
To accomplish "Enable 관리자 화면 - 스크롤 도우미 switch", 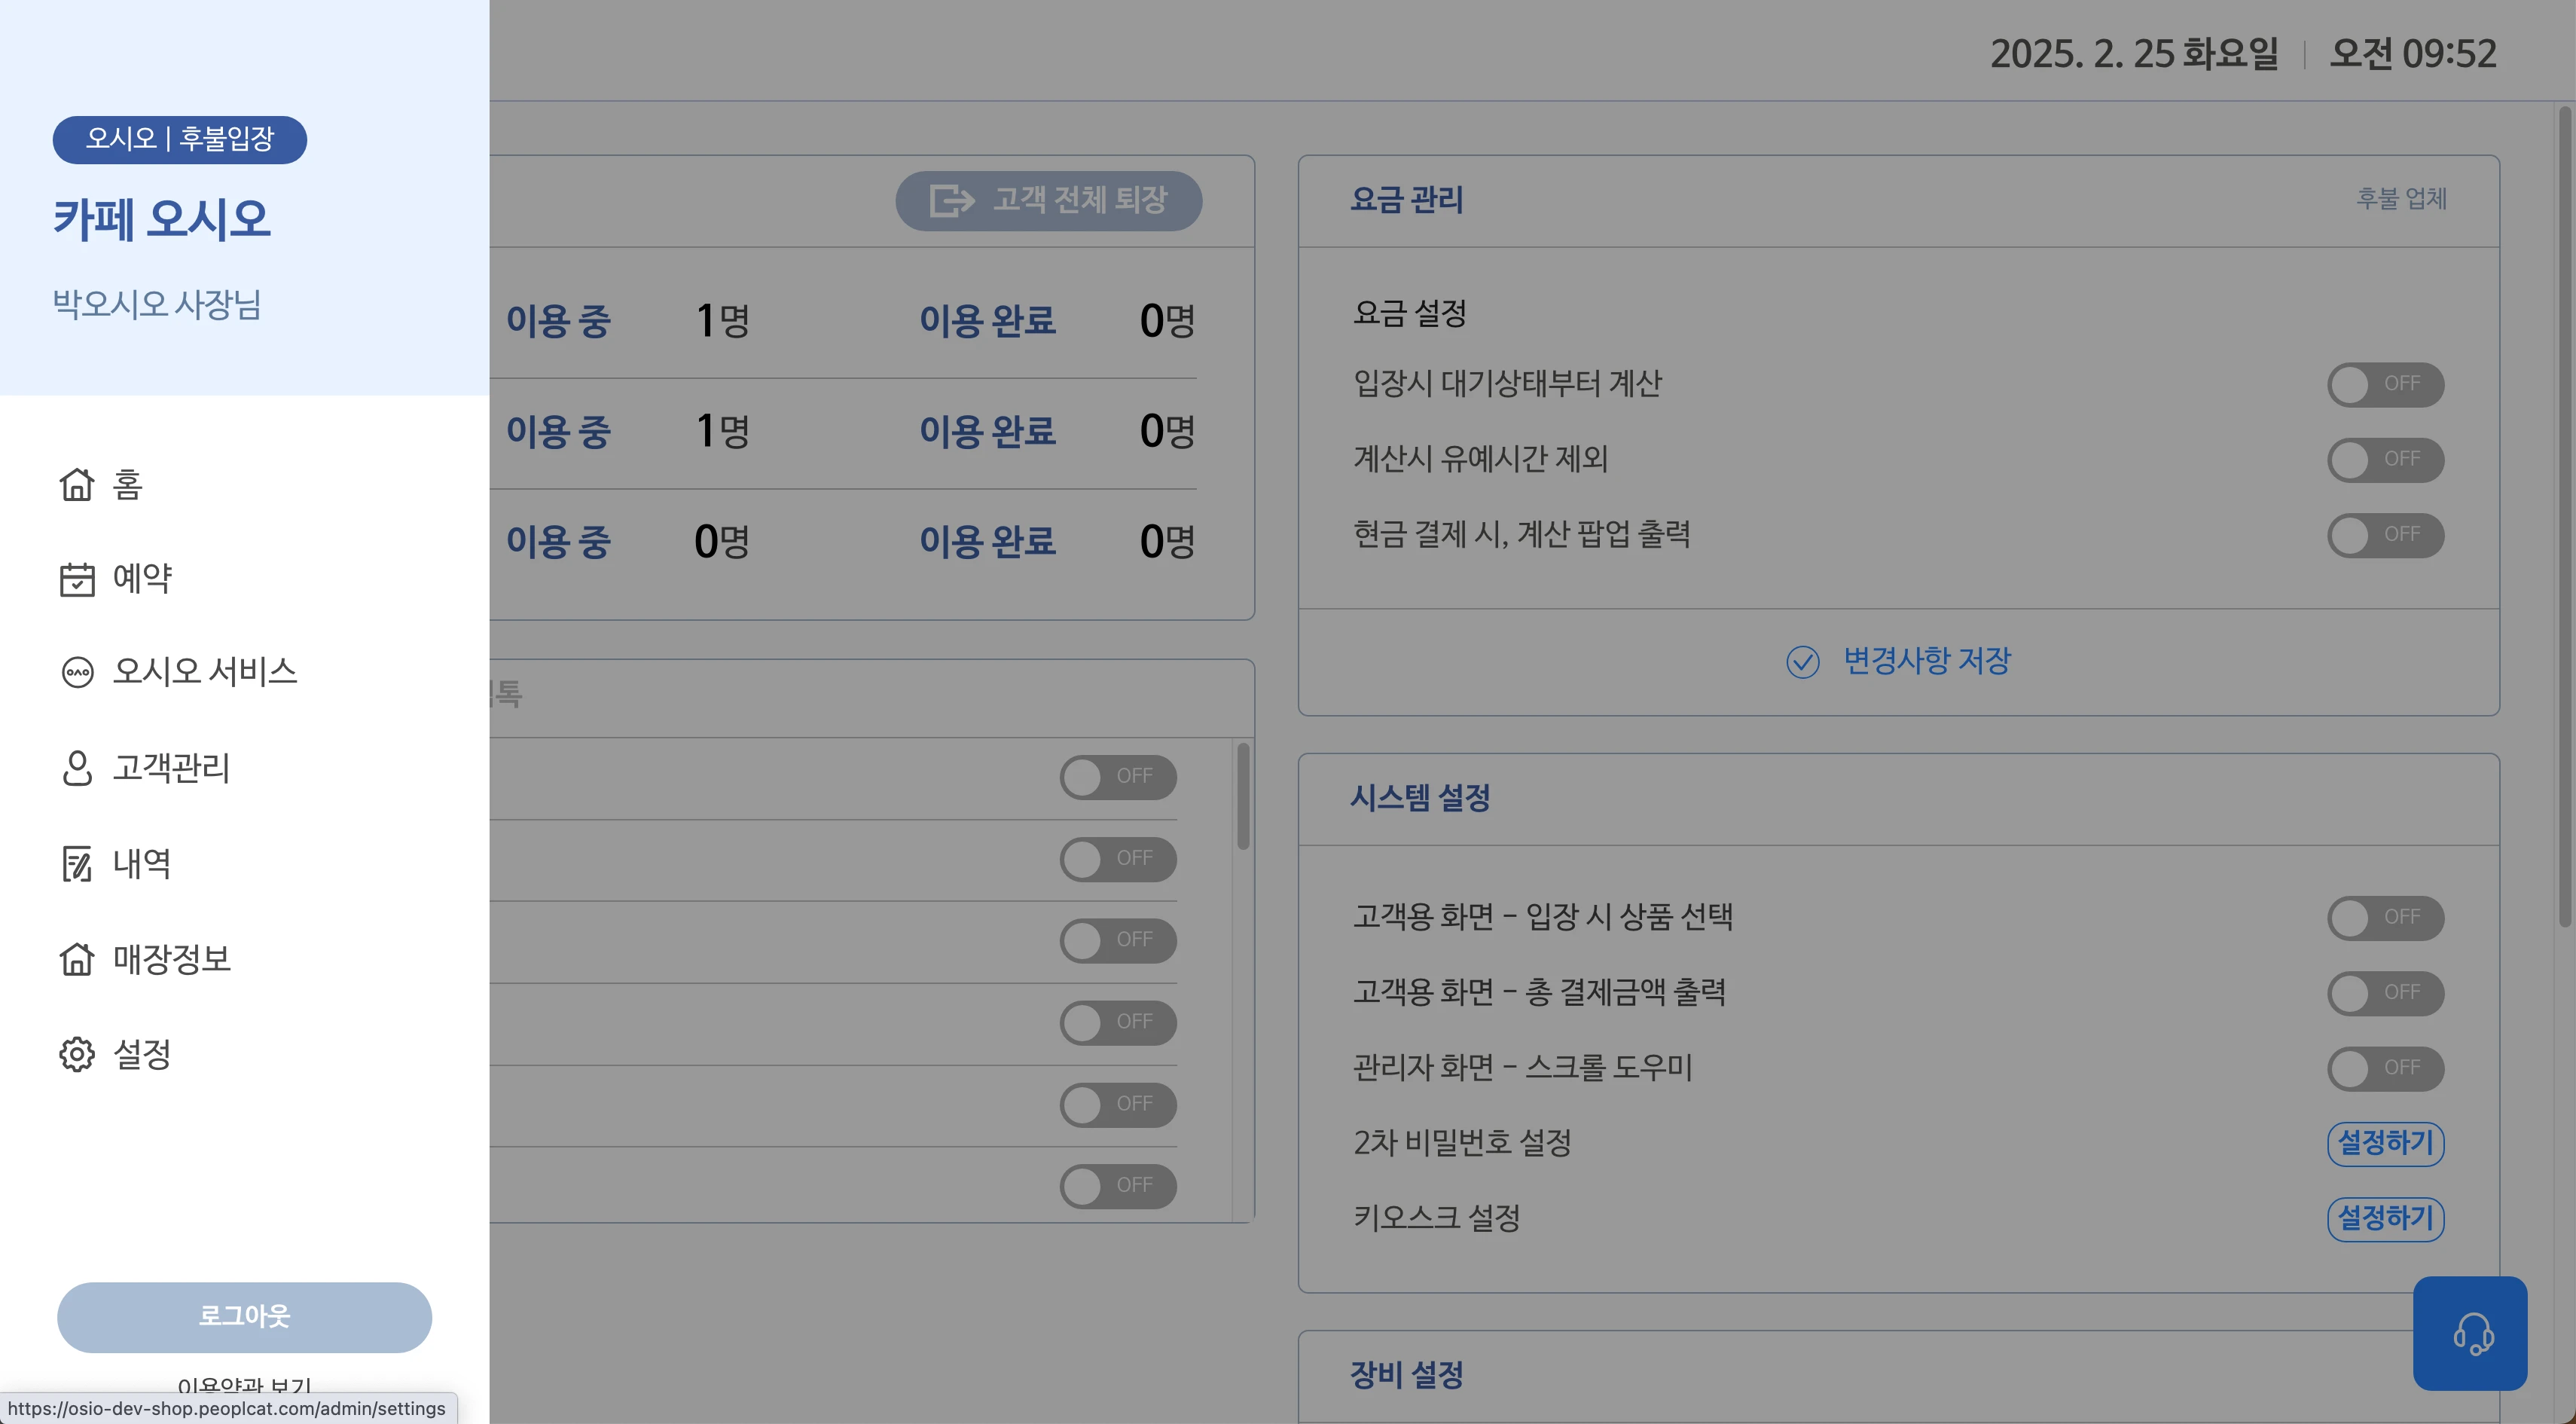I will pos(2385,1068).
